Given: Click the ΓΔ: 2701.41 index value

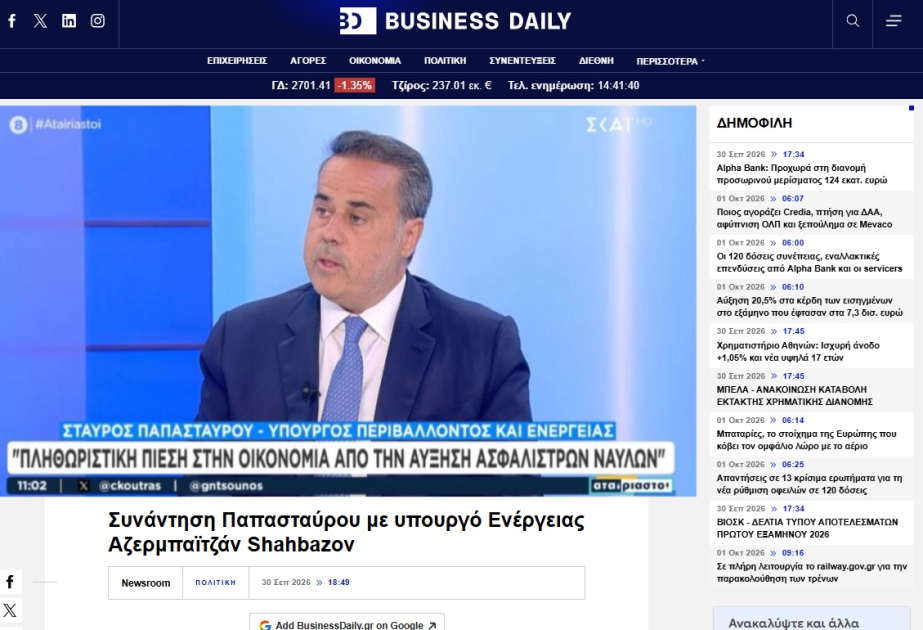Looking at the screenshot, I should (x=301, y=85).
